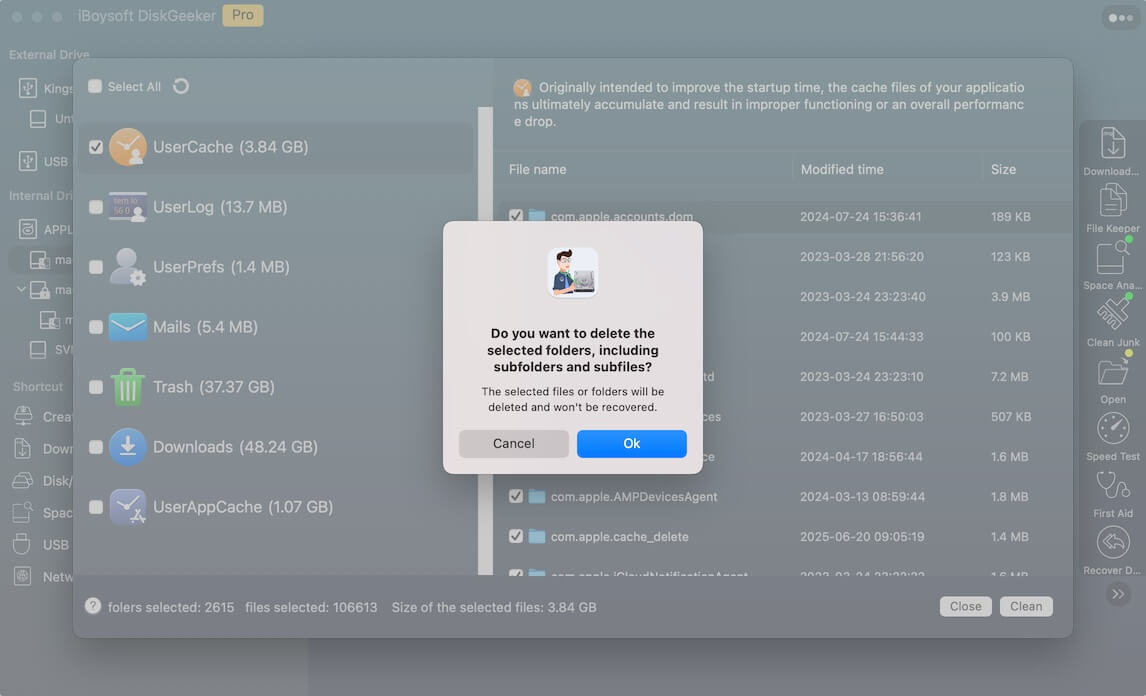
Task: Collapse the sidebar disk tree chevron
Action: pyautogui.click(x=20, y=290)
